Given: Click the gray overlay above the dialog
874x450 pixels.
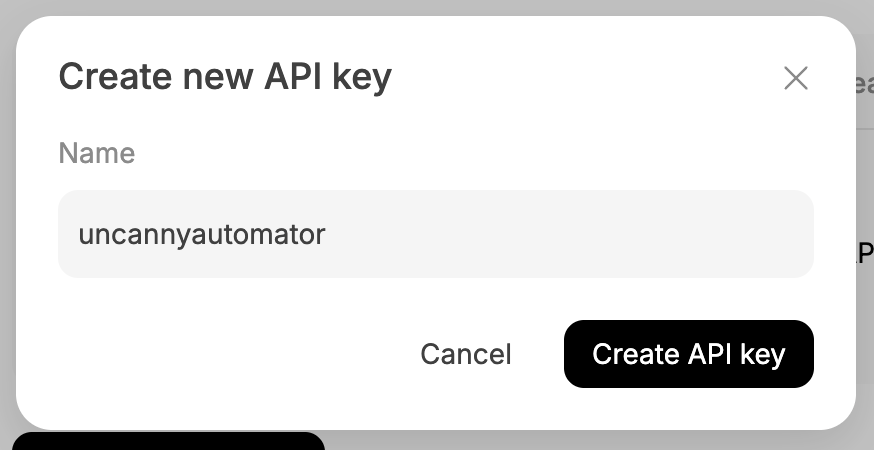Looking at the screenshot, I should [435, 7].
